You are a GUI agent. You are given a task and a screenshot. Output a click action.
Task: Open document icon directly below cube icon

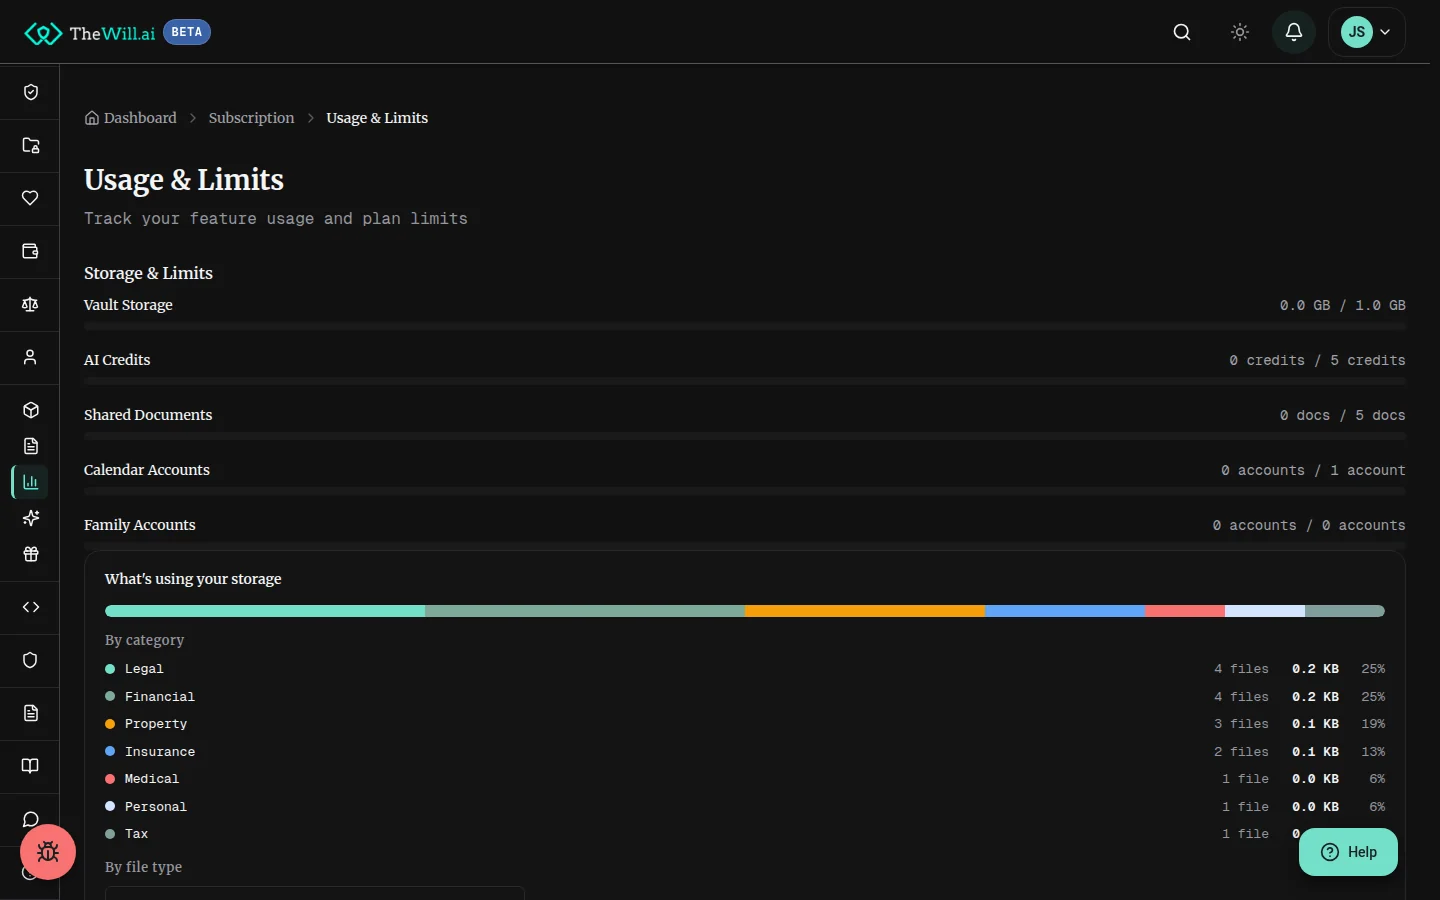(x=31, y=446)
